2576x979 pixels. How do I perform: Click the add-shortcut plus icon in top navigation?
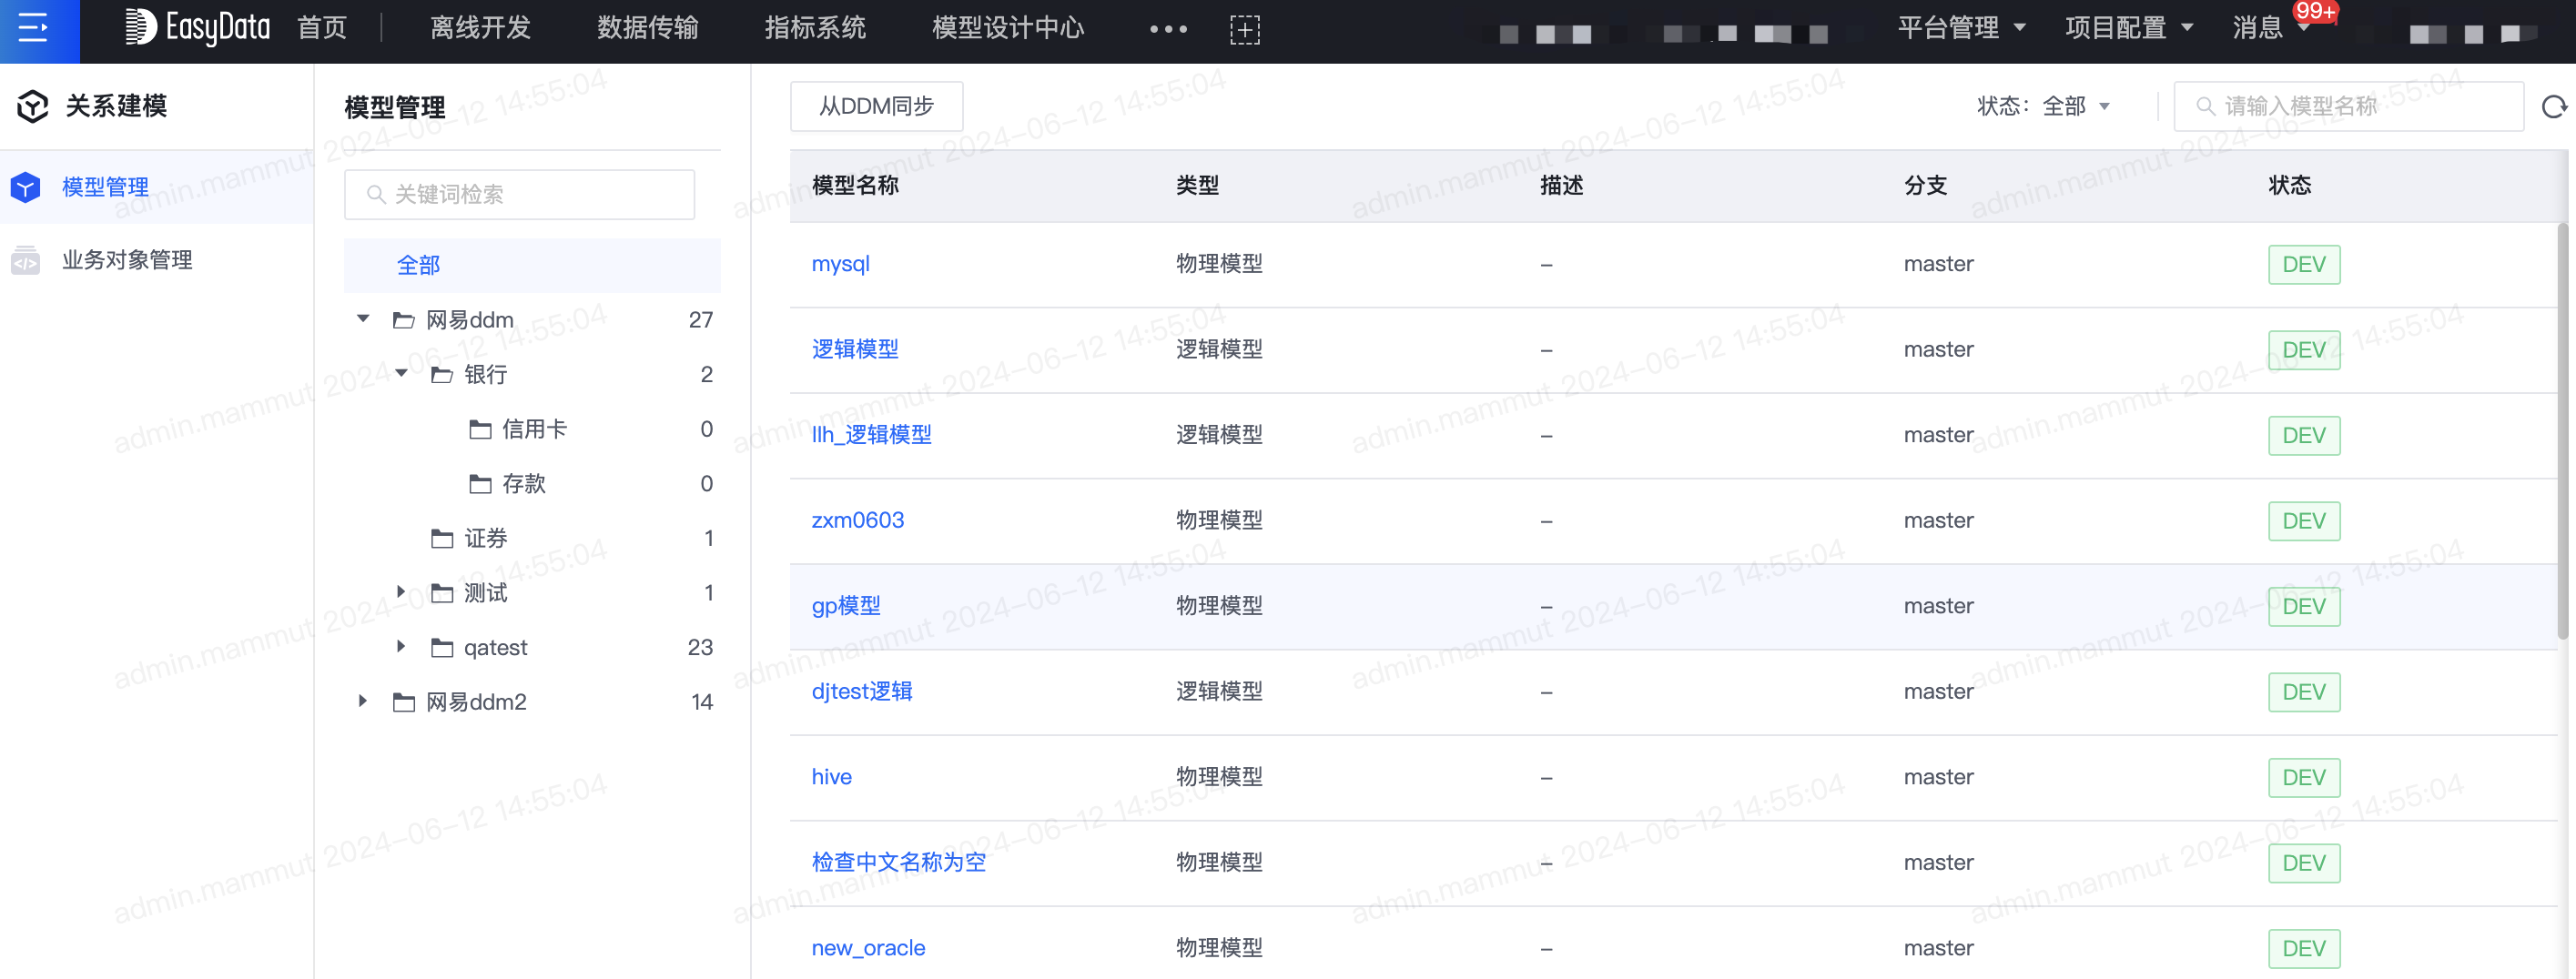click(1245, 29)
